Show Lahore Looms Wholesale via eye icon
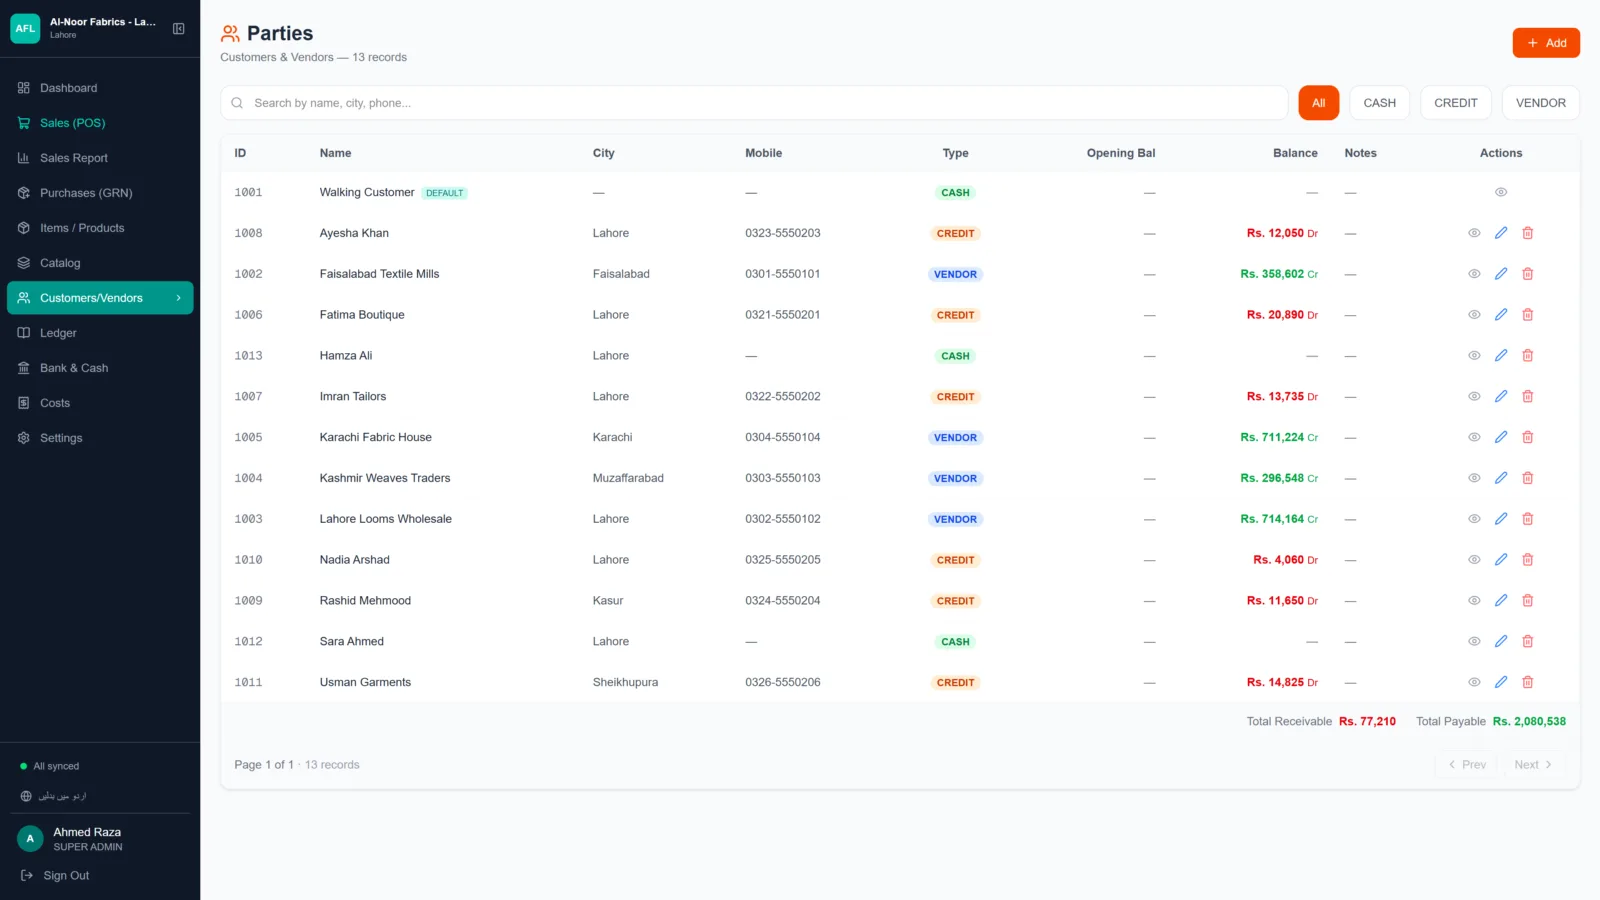This screenshot has height=900, width=1600. coord(1474,519)
